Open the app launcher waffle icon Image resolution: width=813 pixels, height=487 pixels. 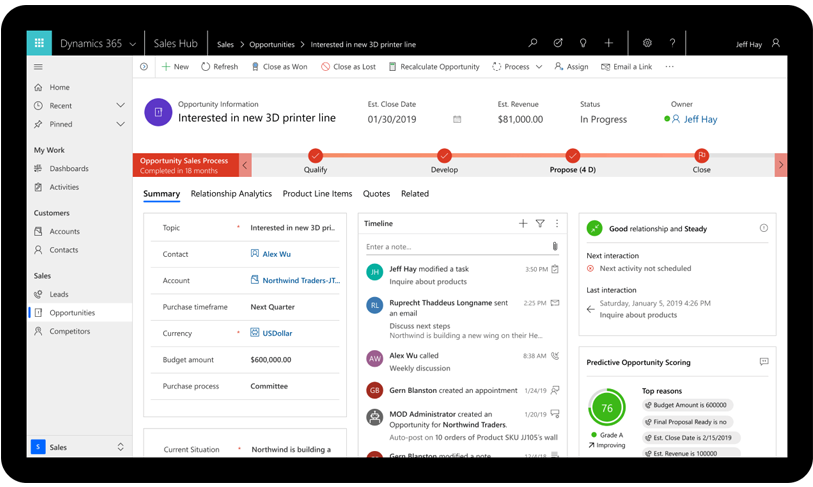point(39,43)
